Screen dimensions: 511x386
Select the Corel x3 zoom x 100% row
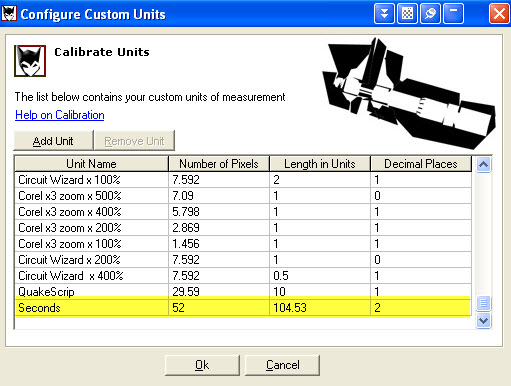(x=243, y=244)
